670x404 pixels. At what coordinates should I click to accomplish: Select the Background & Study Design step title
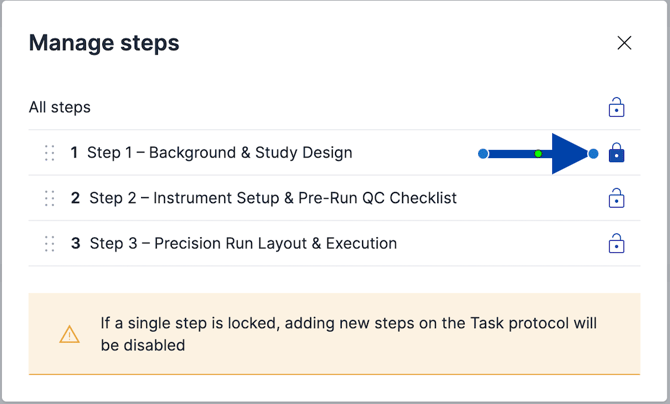[x=220, y=153]
